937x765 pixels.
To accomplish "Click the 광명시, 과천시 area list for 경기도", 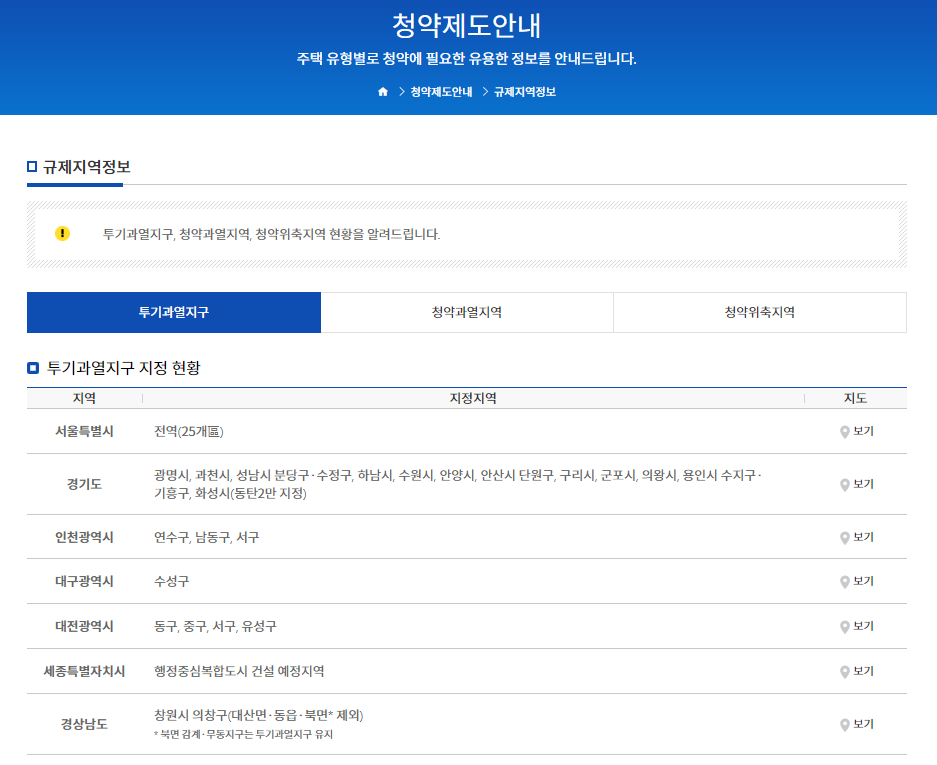I will (458, 484).
